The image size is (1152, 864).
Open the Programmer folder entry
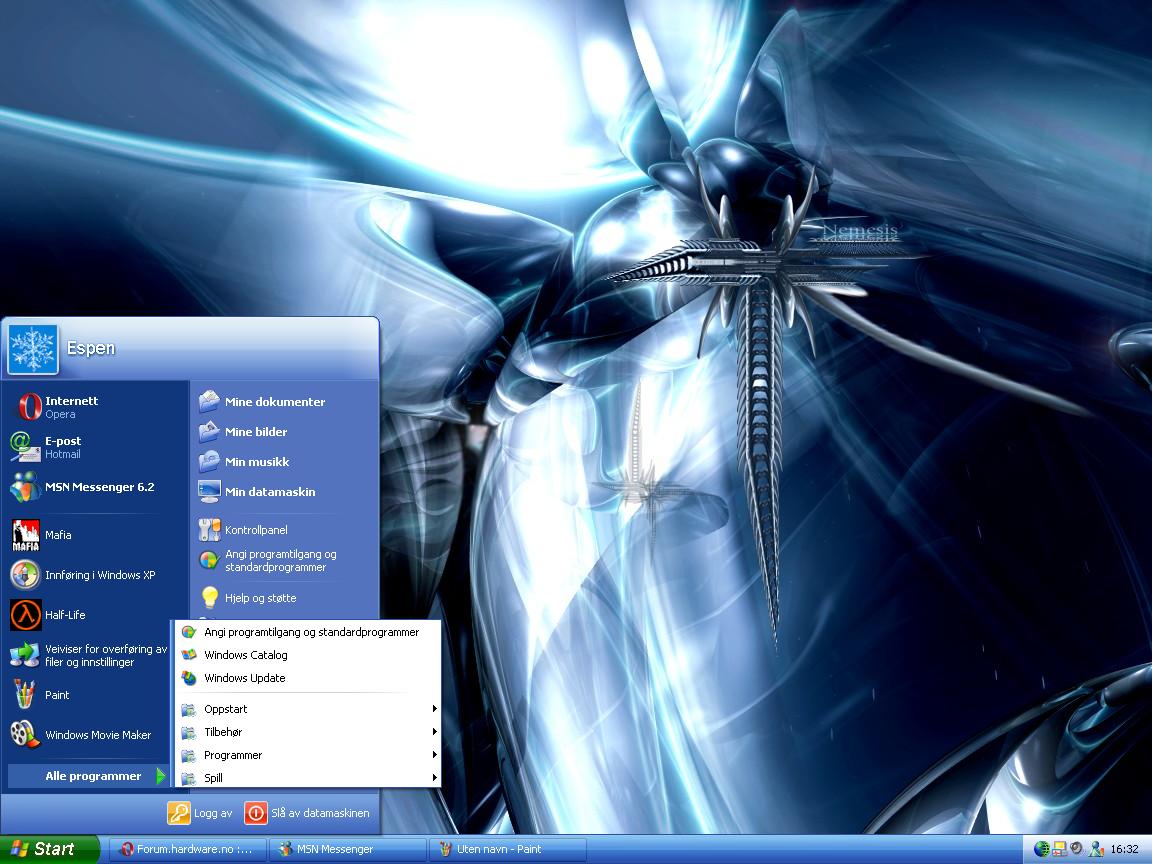pos(307,755)
